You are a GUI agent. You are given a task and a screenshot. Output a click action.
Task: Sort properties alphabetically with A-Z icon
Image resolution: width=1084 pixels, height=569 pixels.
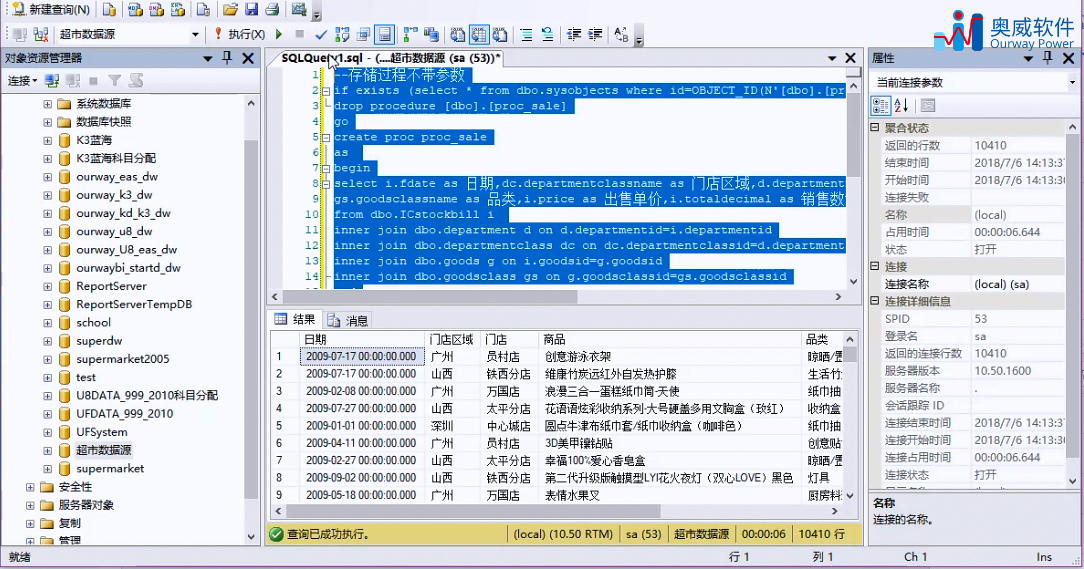[x=901, y=106]
